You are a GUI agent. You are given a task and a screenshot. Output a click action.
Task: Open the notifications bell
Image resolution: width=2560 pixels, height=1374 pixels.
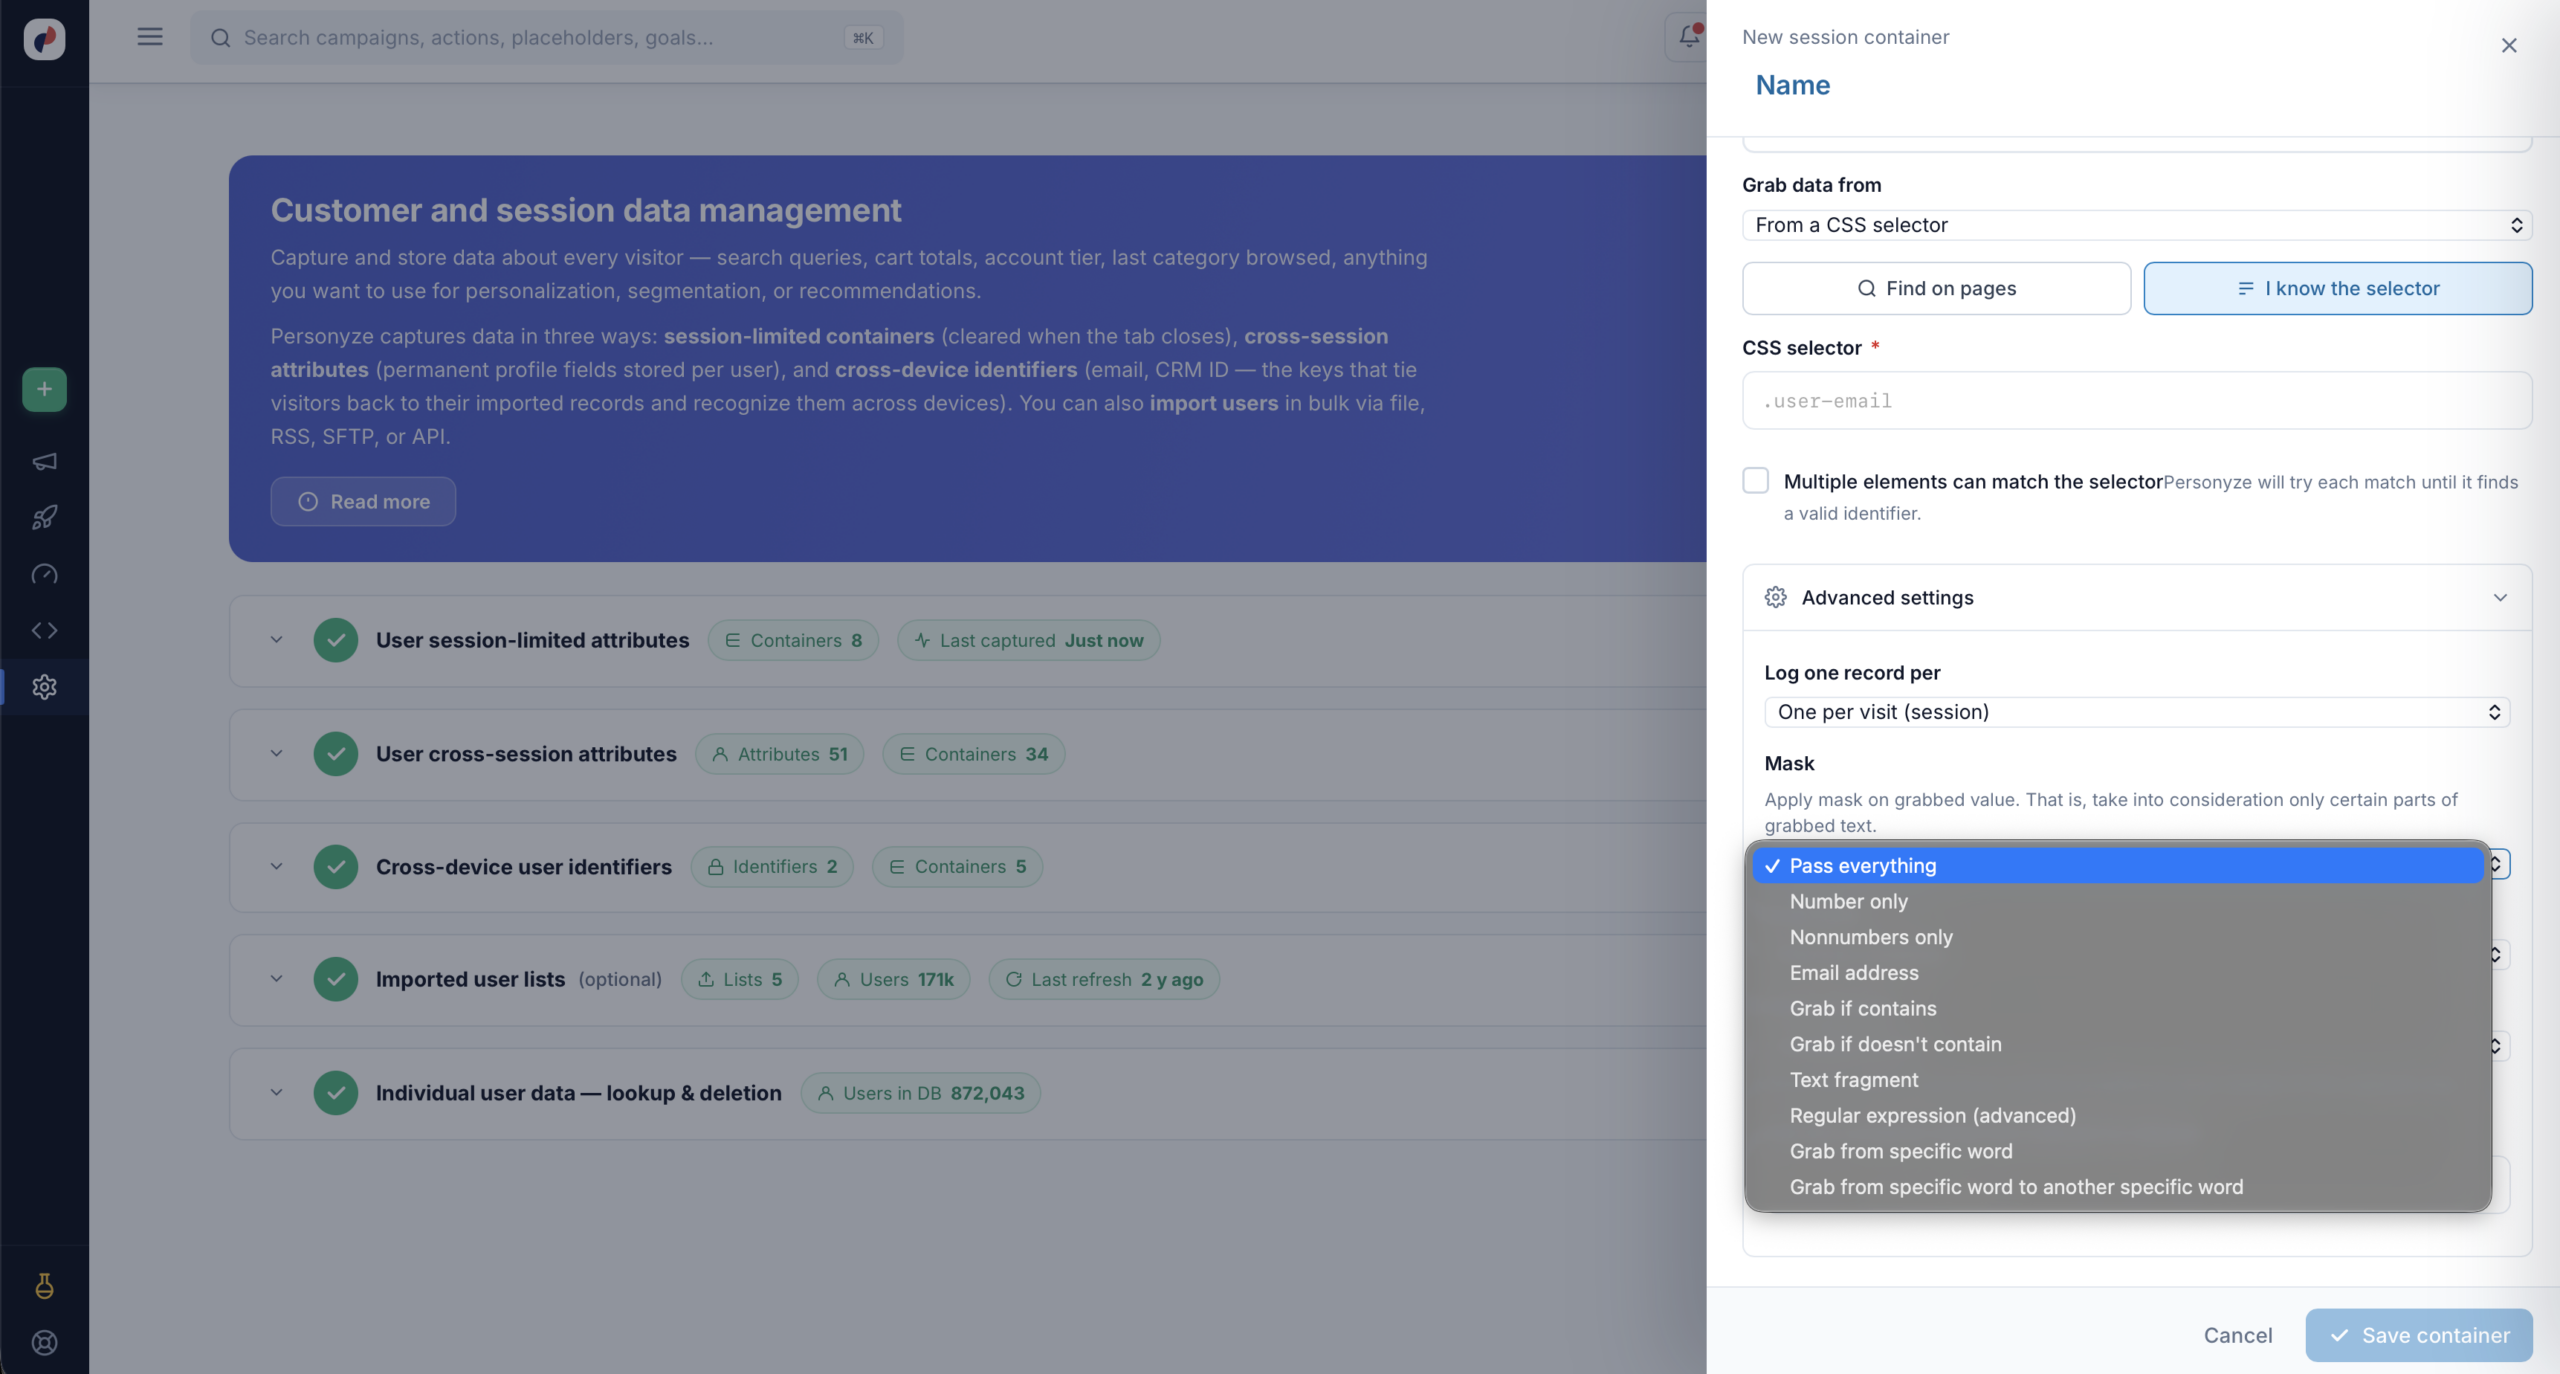click(1688, 37)
